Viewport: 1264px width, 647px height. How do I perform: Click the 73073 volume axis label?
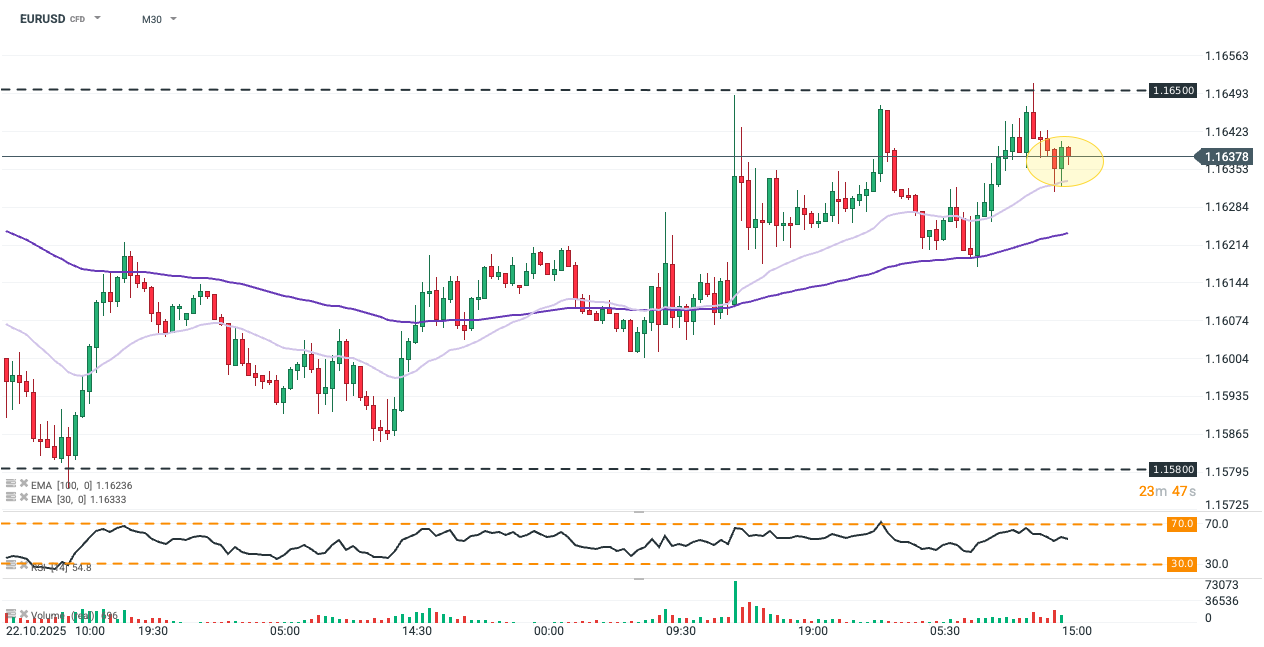tap(1222, 584)
